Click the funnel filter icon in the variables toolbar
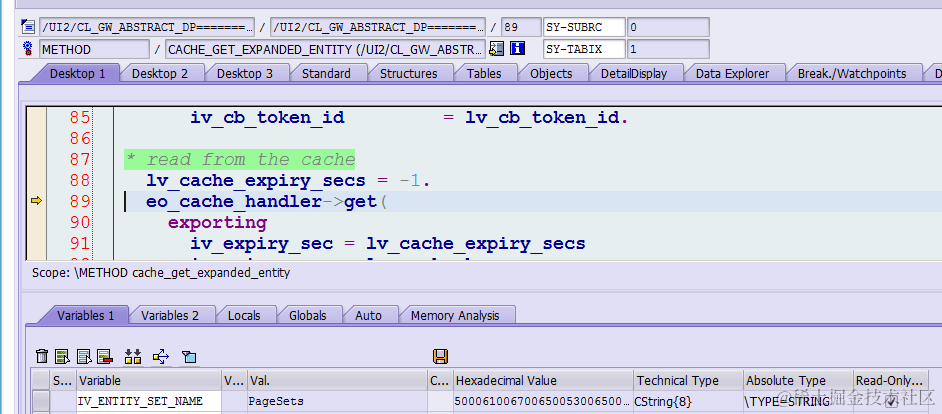 [189, 357]
